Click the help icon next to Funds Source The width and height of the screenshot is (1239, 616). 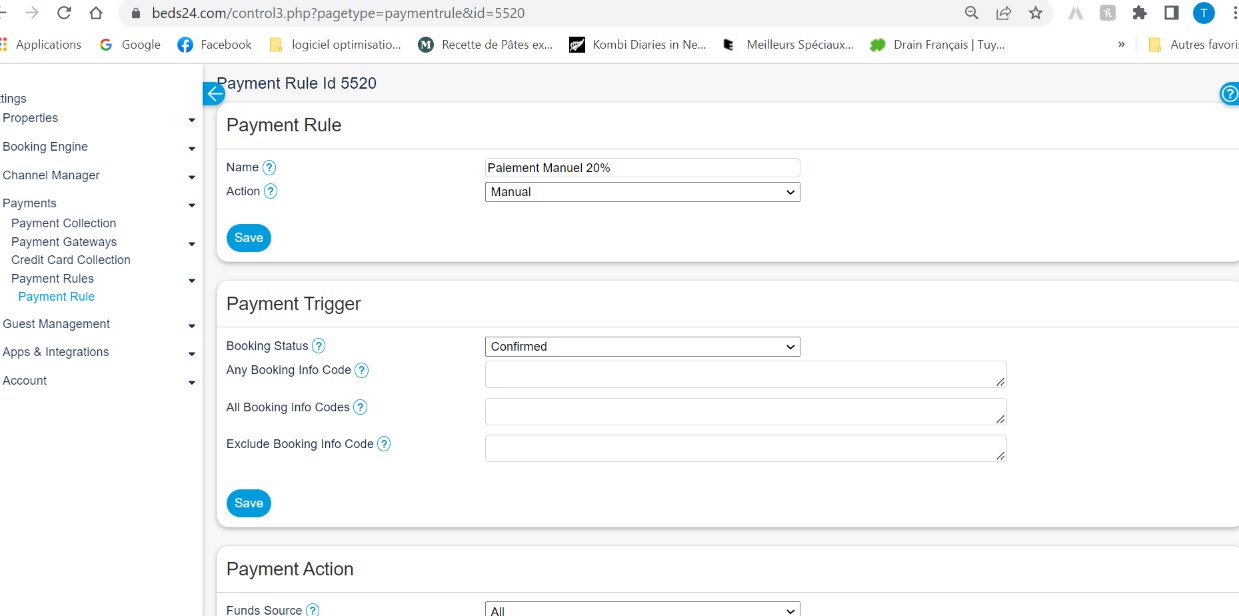312,610
